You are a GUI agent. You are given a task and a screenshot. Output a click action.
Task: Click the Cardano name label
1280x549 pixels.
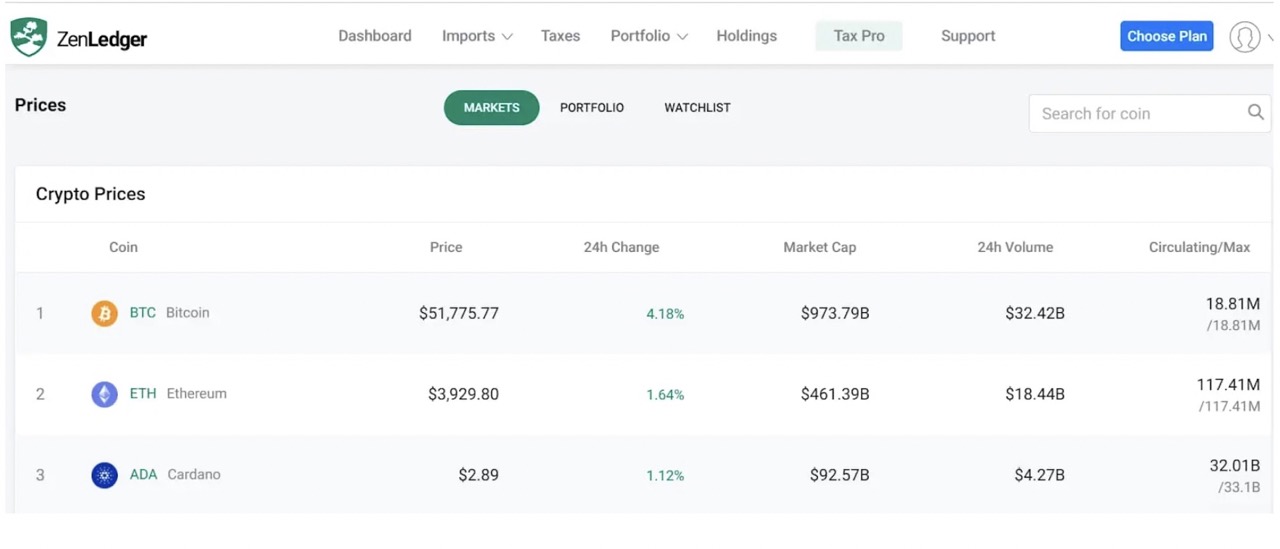point(194,475)
